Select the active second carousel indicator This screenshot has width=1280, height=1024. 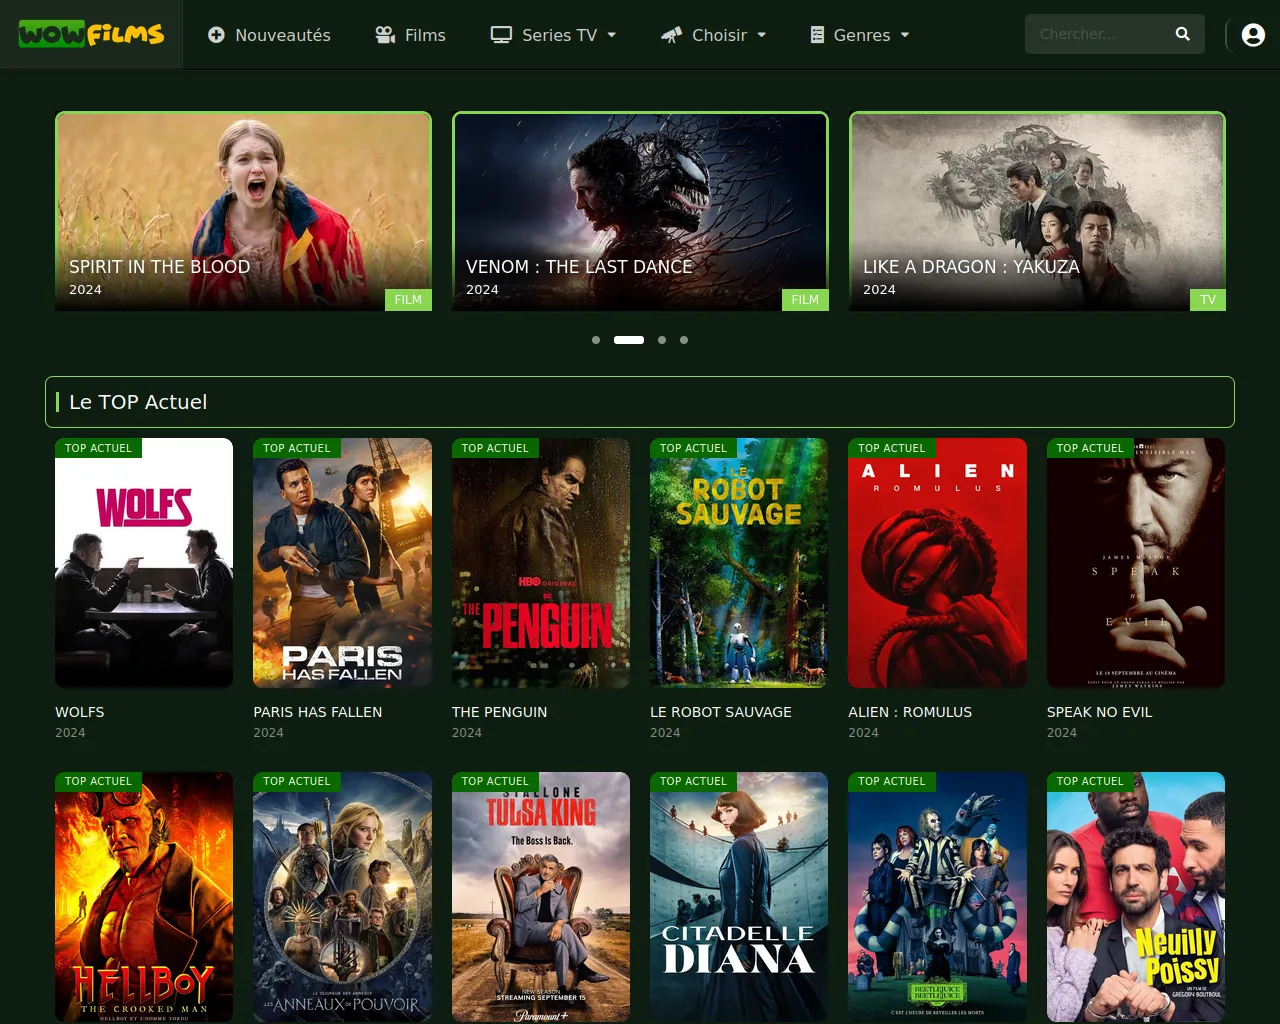pyautogui.click(x=629, y=340)
